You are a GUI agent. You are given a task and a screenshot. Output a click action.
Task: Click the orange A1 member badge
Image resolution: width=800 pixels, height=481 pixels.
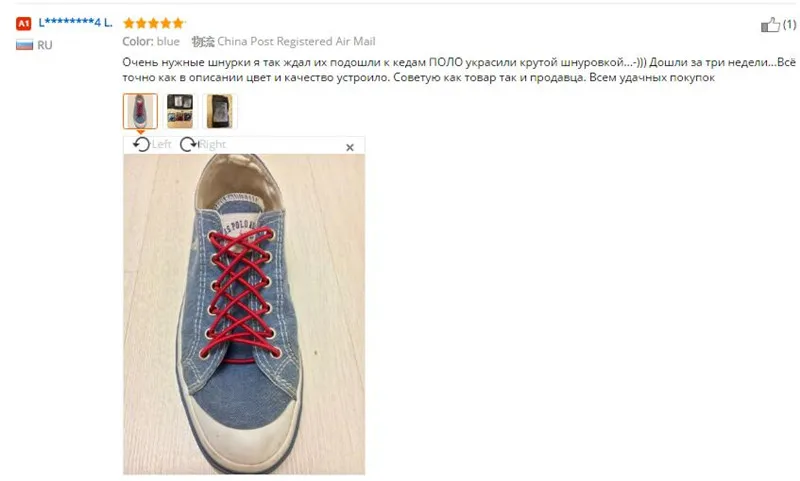(23, 23)
